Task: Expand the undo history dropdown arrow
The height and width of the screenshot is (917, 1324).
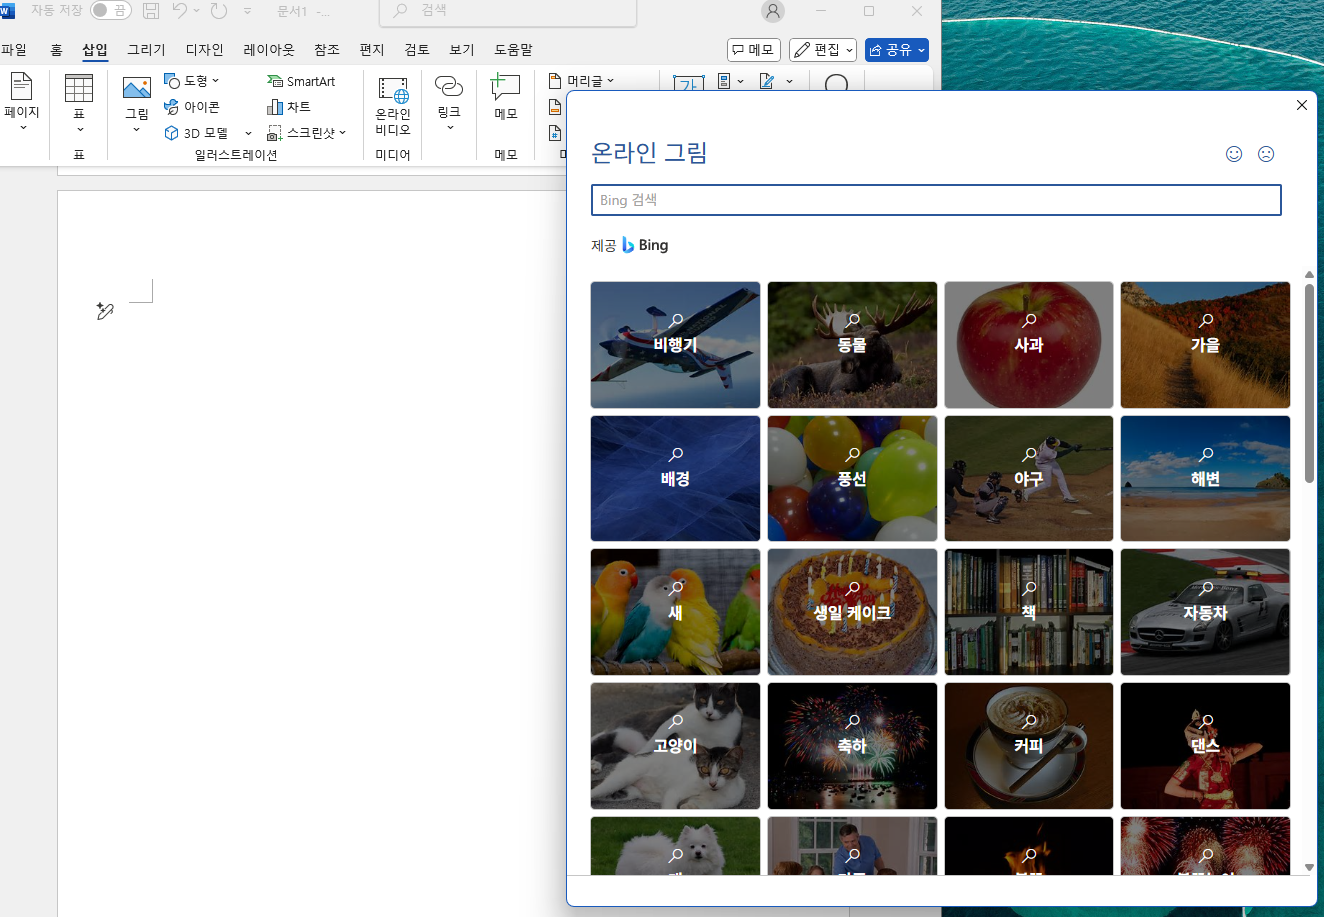Action: 196,11
